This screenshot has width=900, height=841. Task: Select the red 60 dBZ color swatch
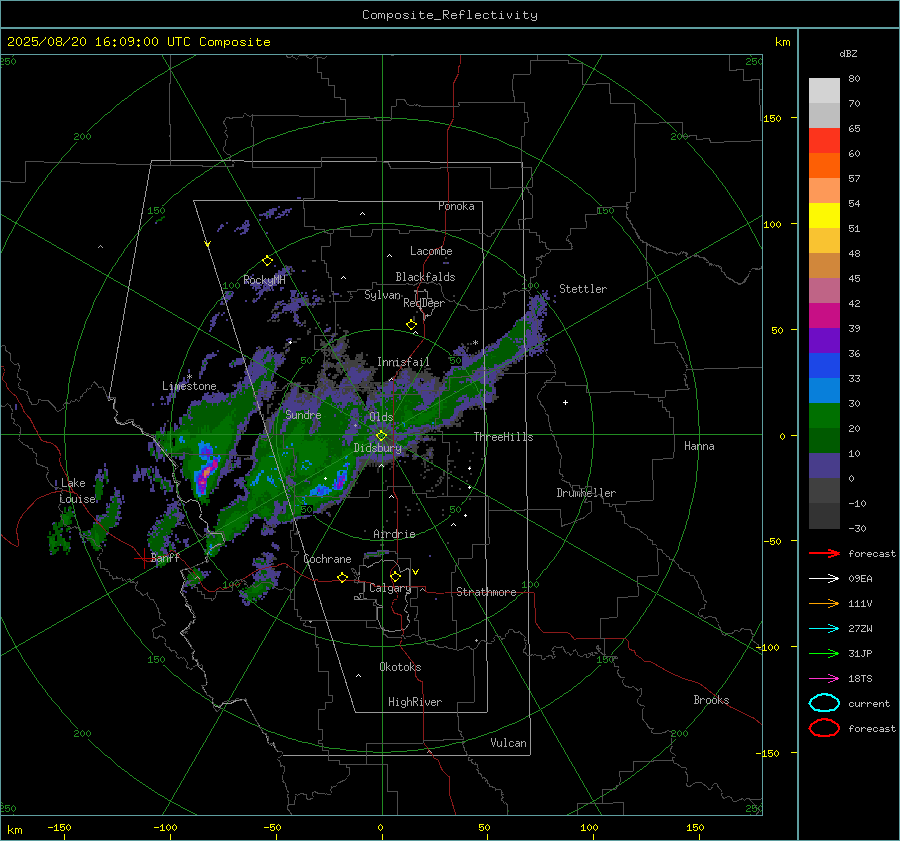[824, 141]
